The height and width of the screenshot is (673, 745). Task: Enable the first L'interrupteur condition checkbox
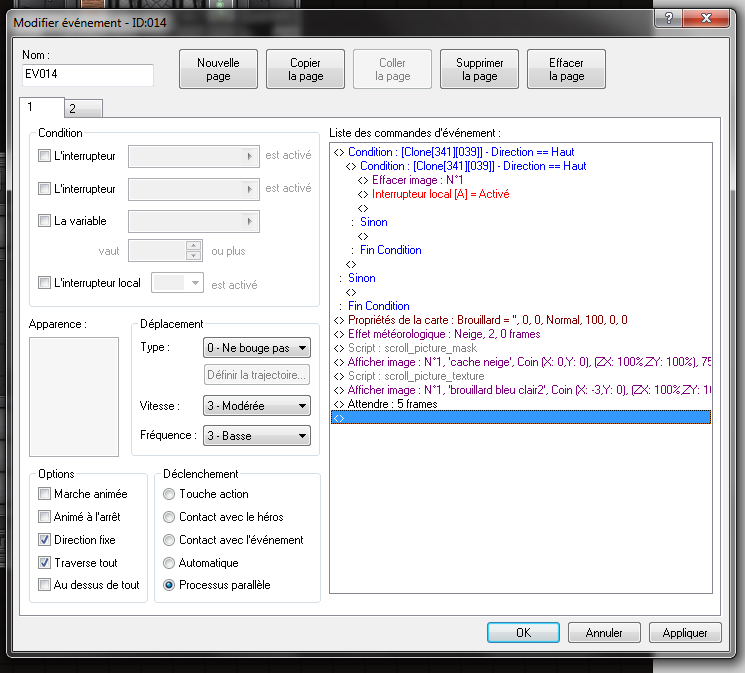click(x=44, y=155)
